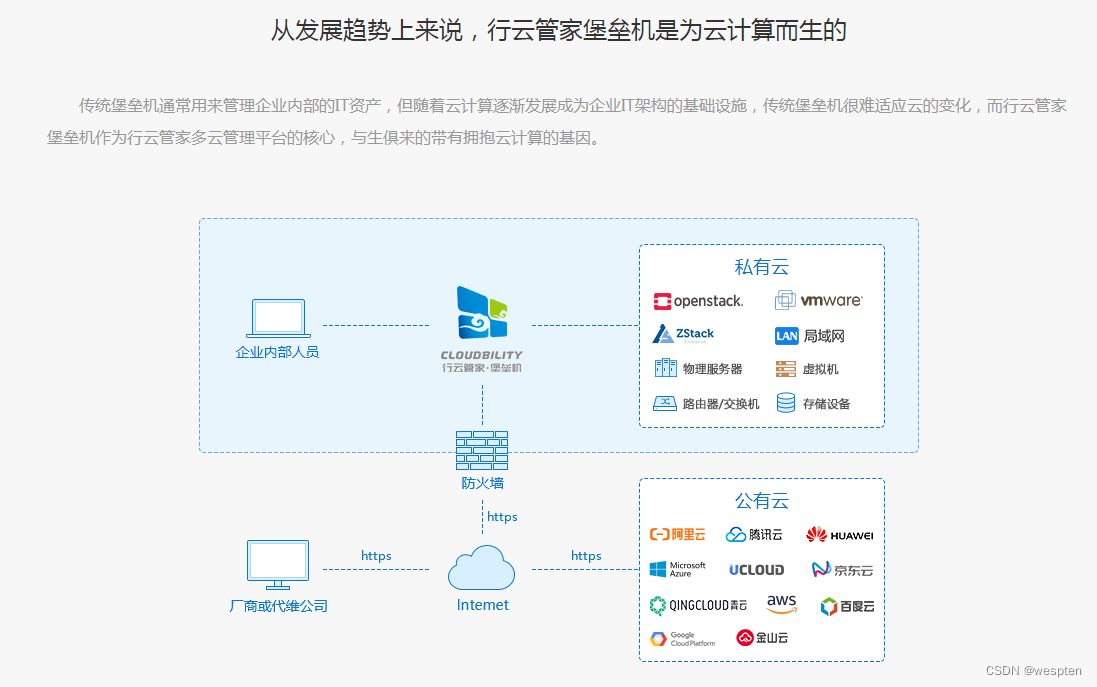The width and height of the screenshot is (1097, 687).
Task: Click the openstack logo
Action: pos(698,302)
